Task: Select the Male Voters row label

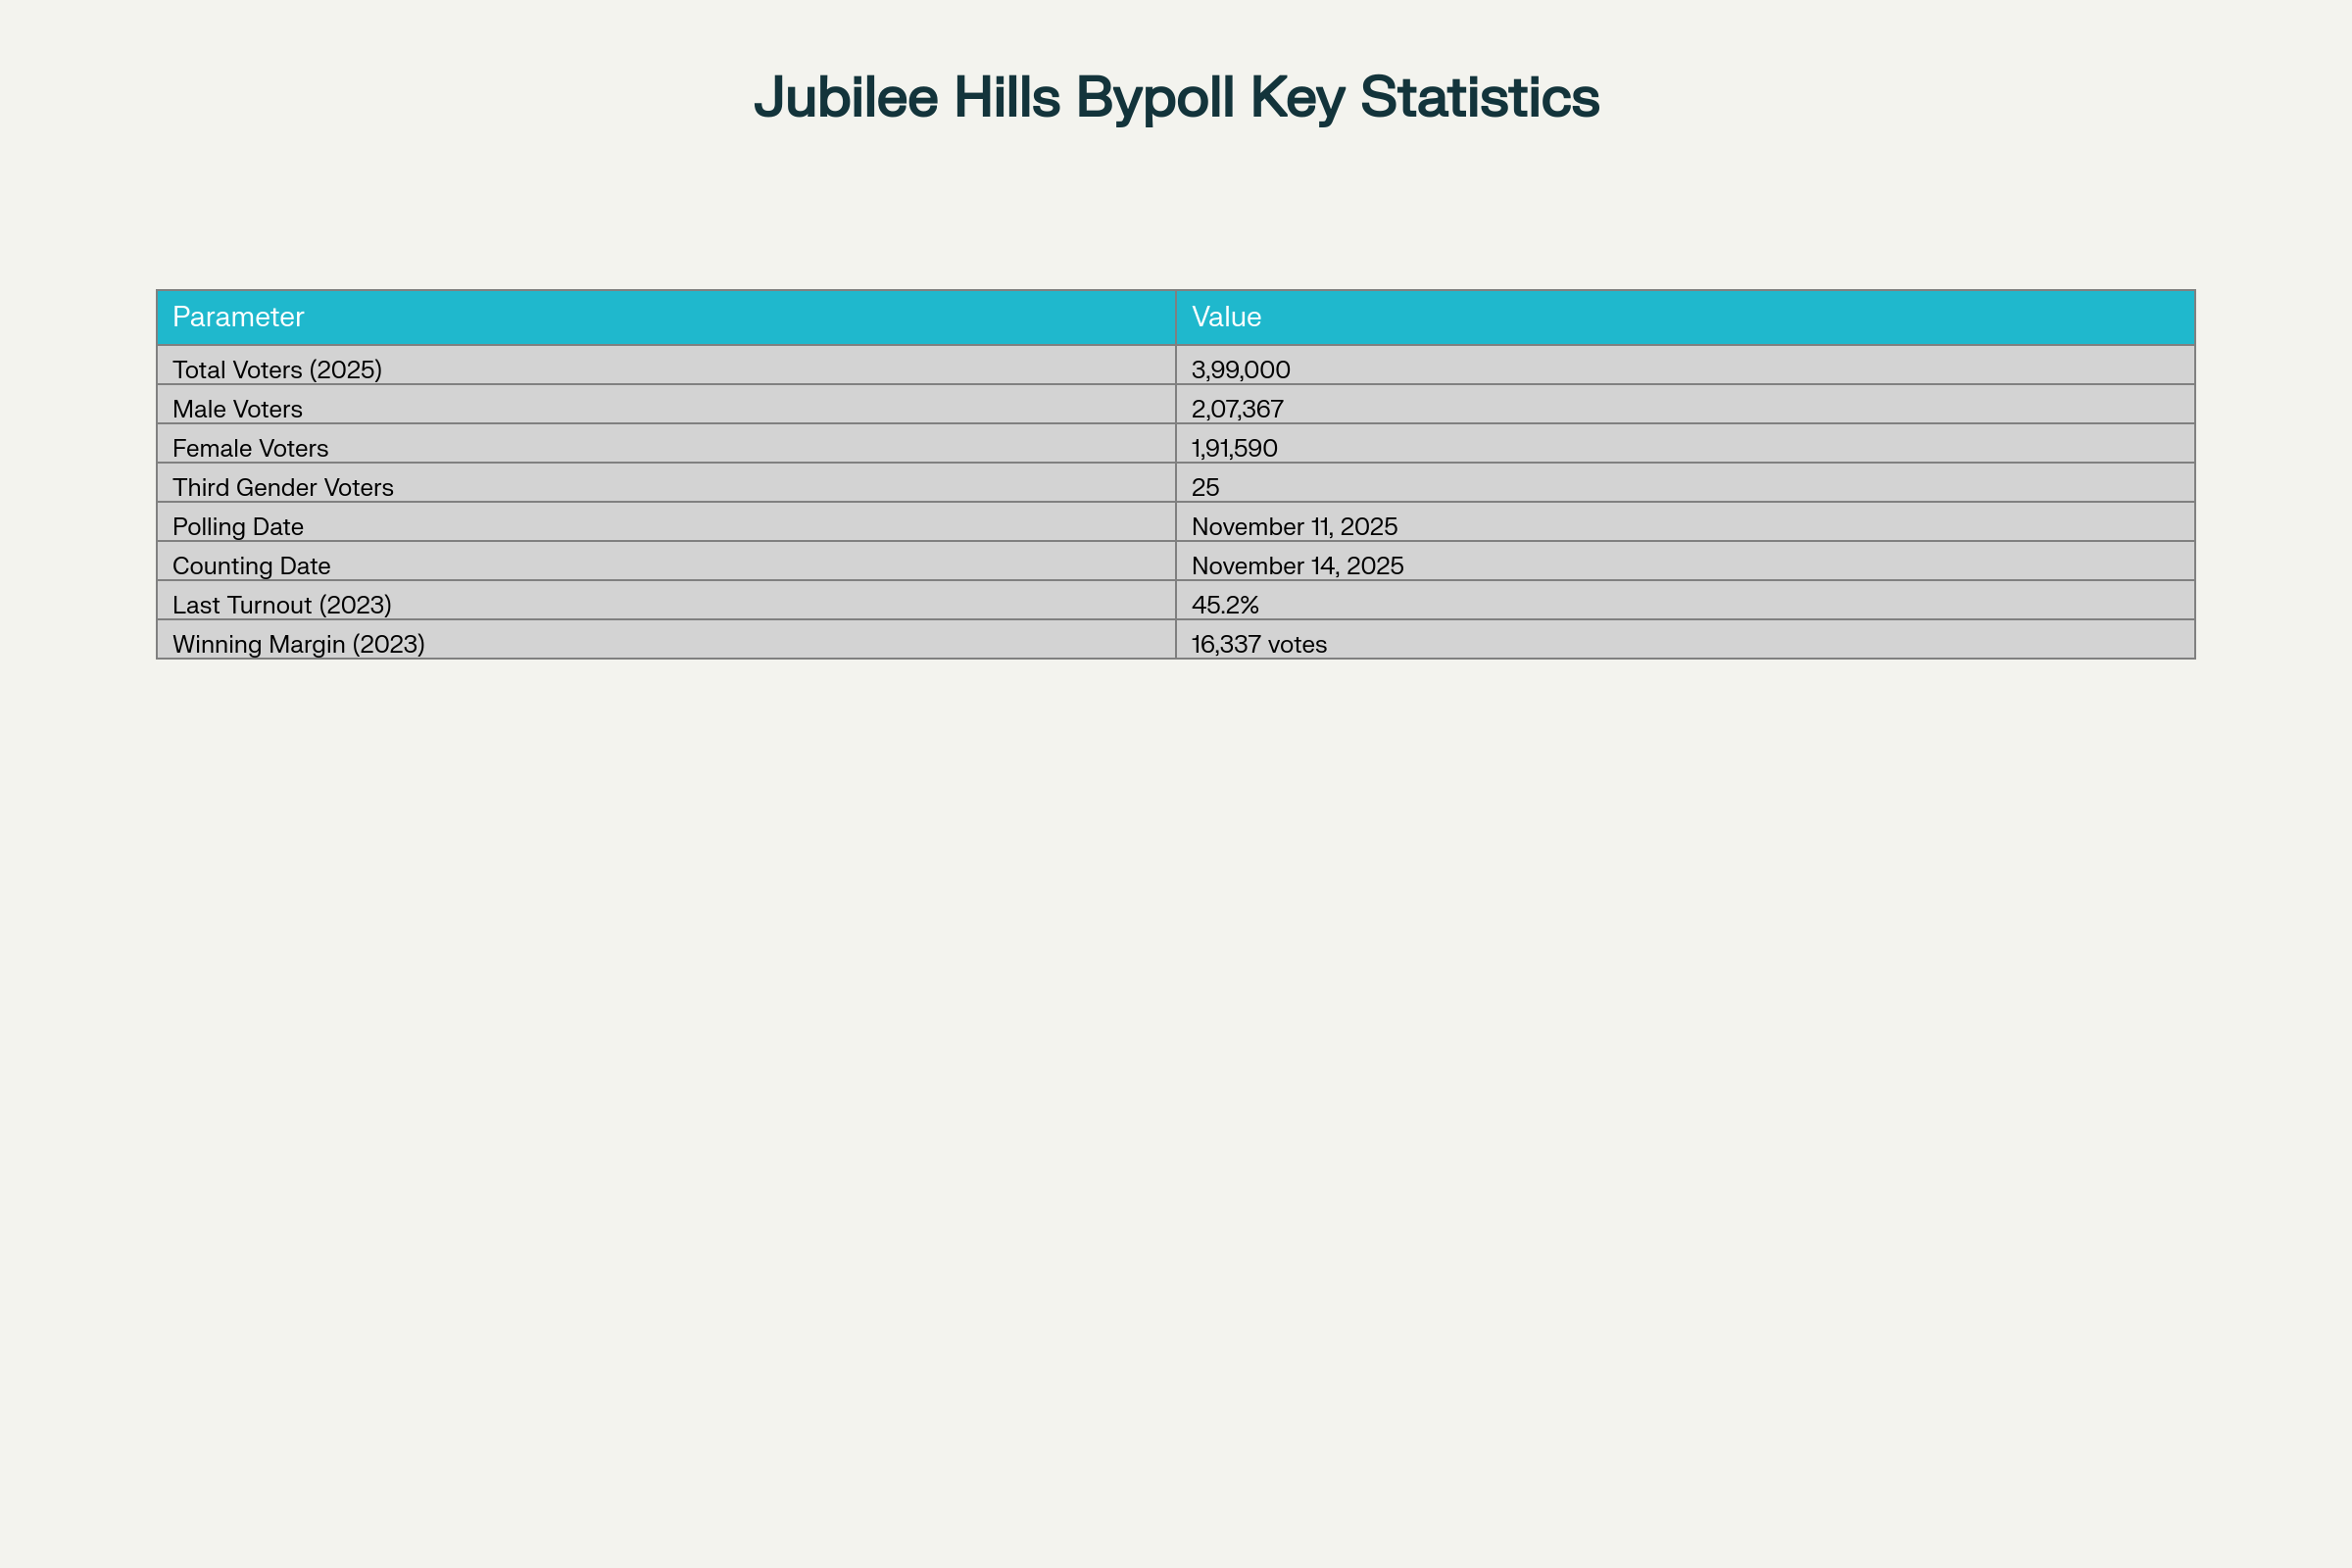Action: [237, 408]
